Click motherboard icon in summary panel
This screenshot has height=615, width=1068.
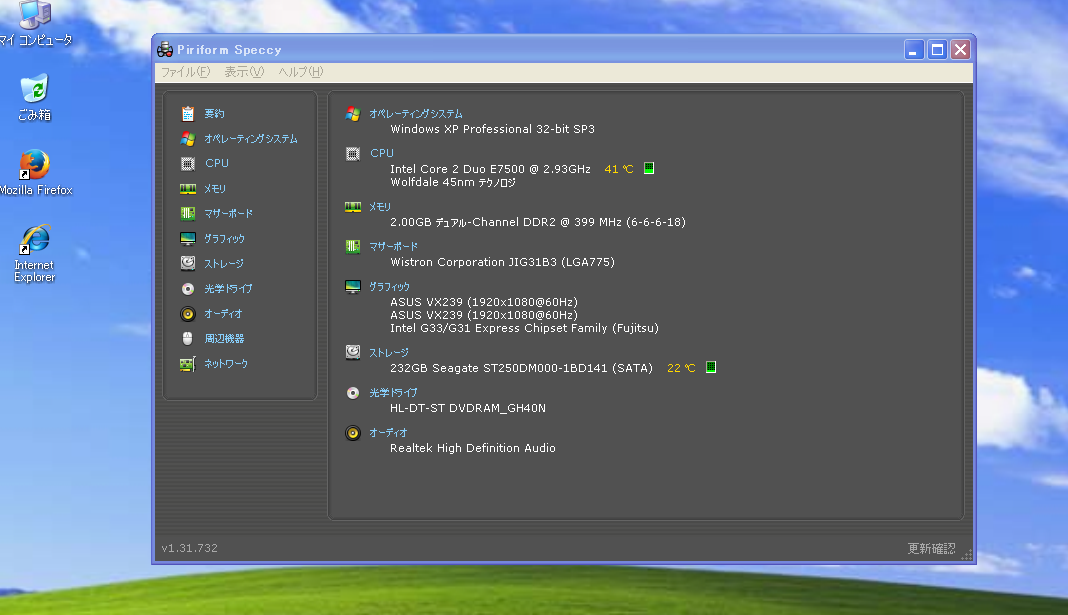(353, 247)
